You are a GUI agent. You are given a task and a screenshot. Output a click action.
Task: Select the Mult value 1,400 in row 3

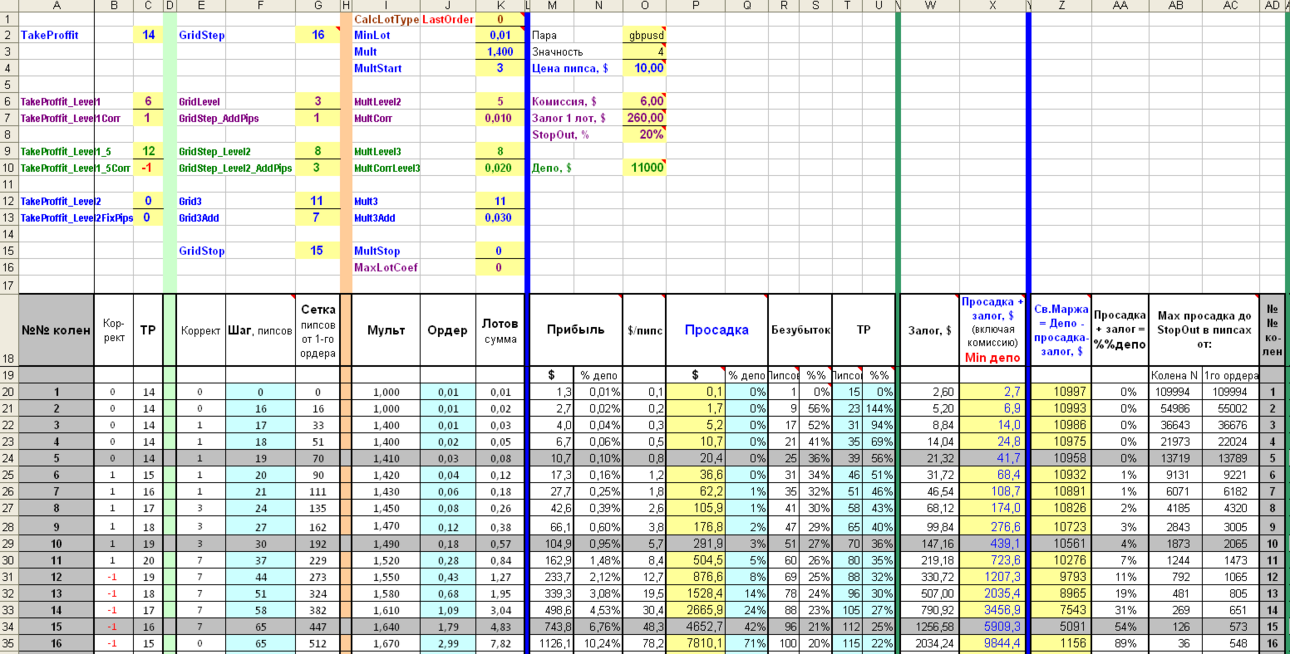(x=500, y=52)
